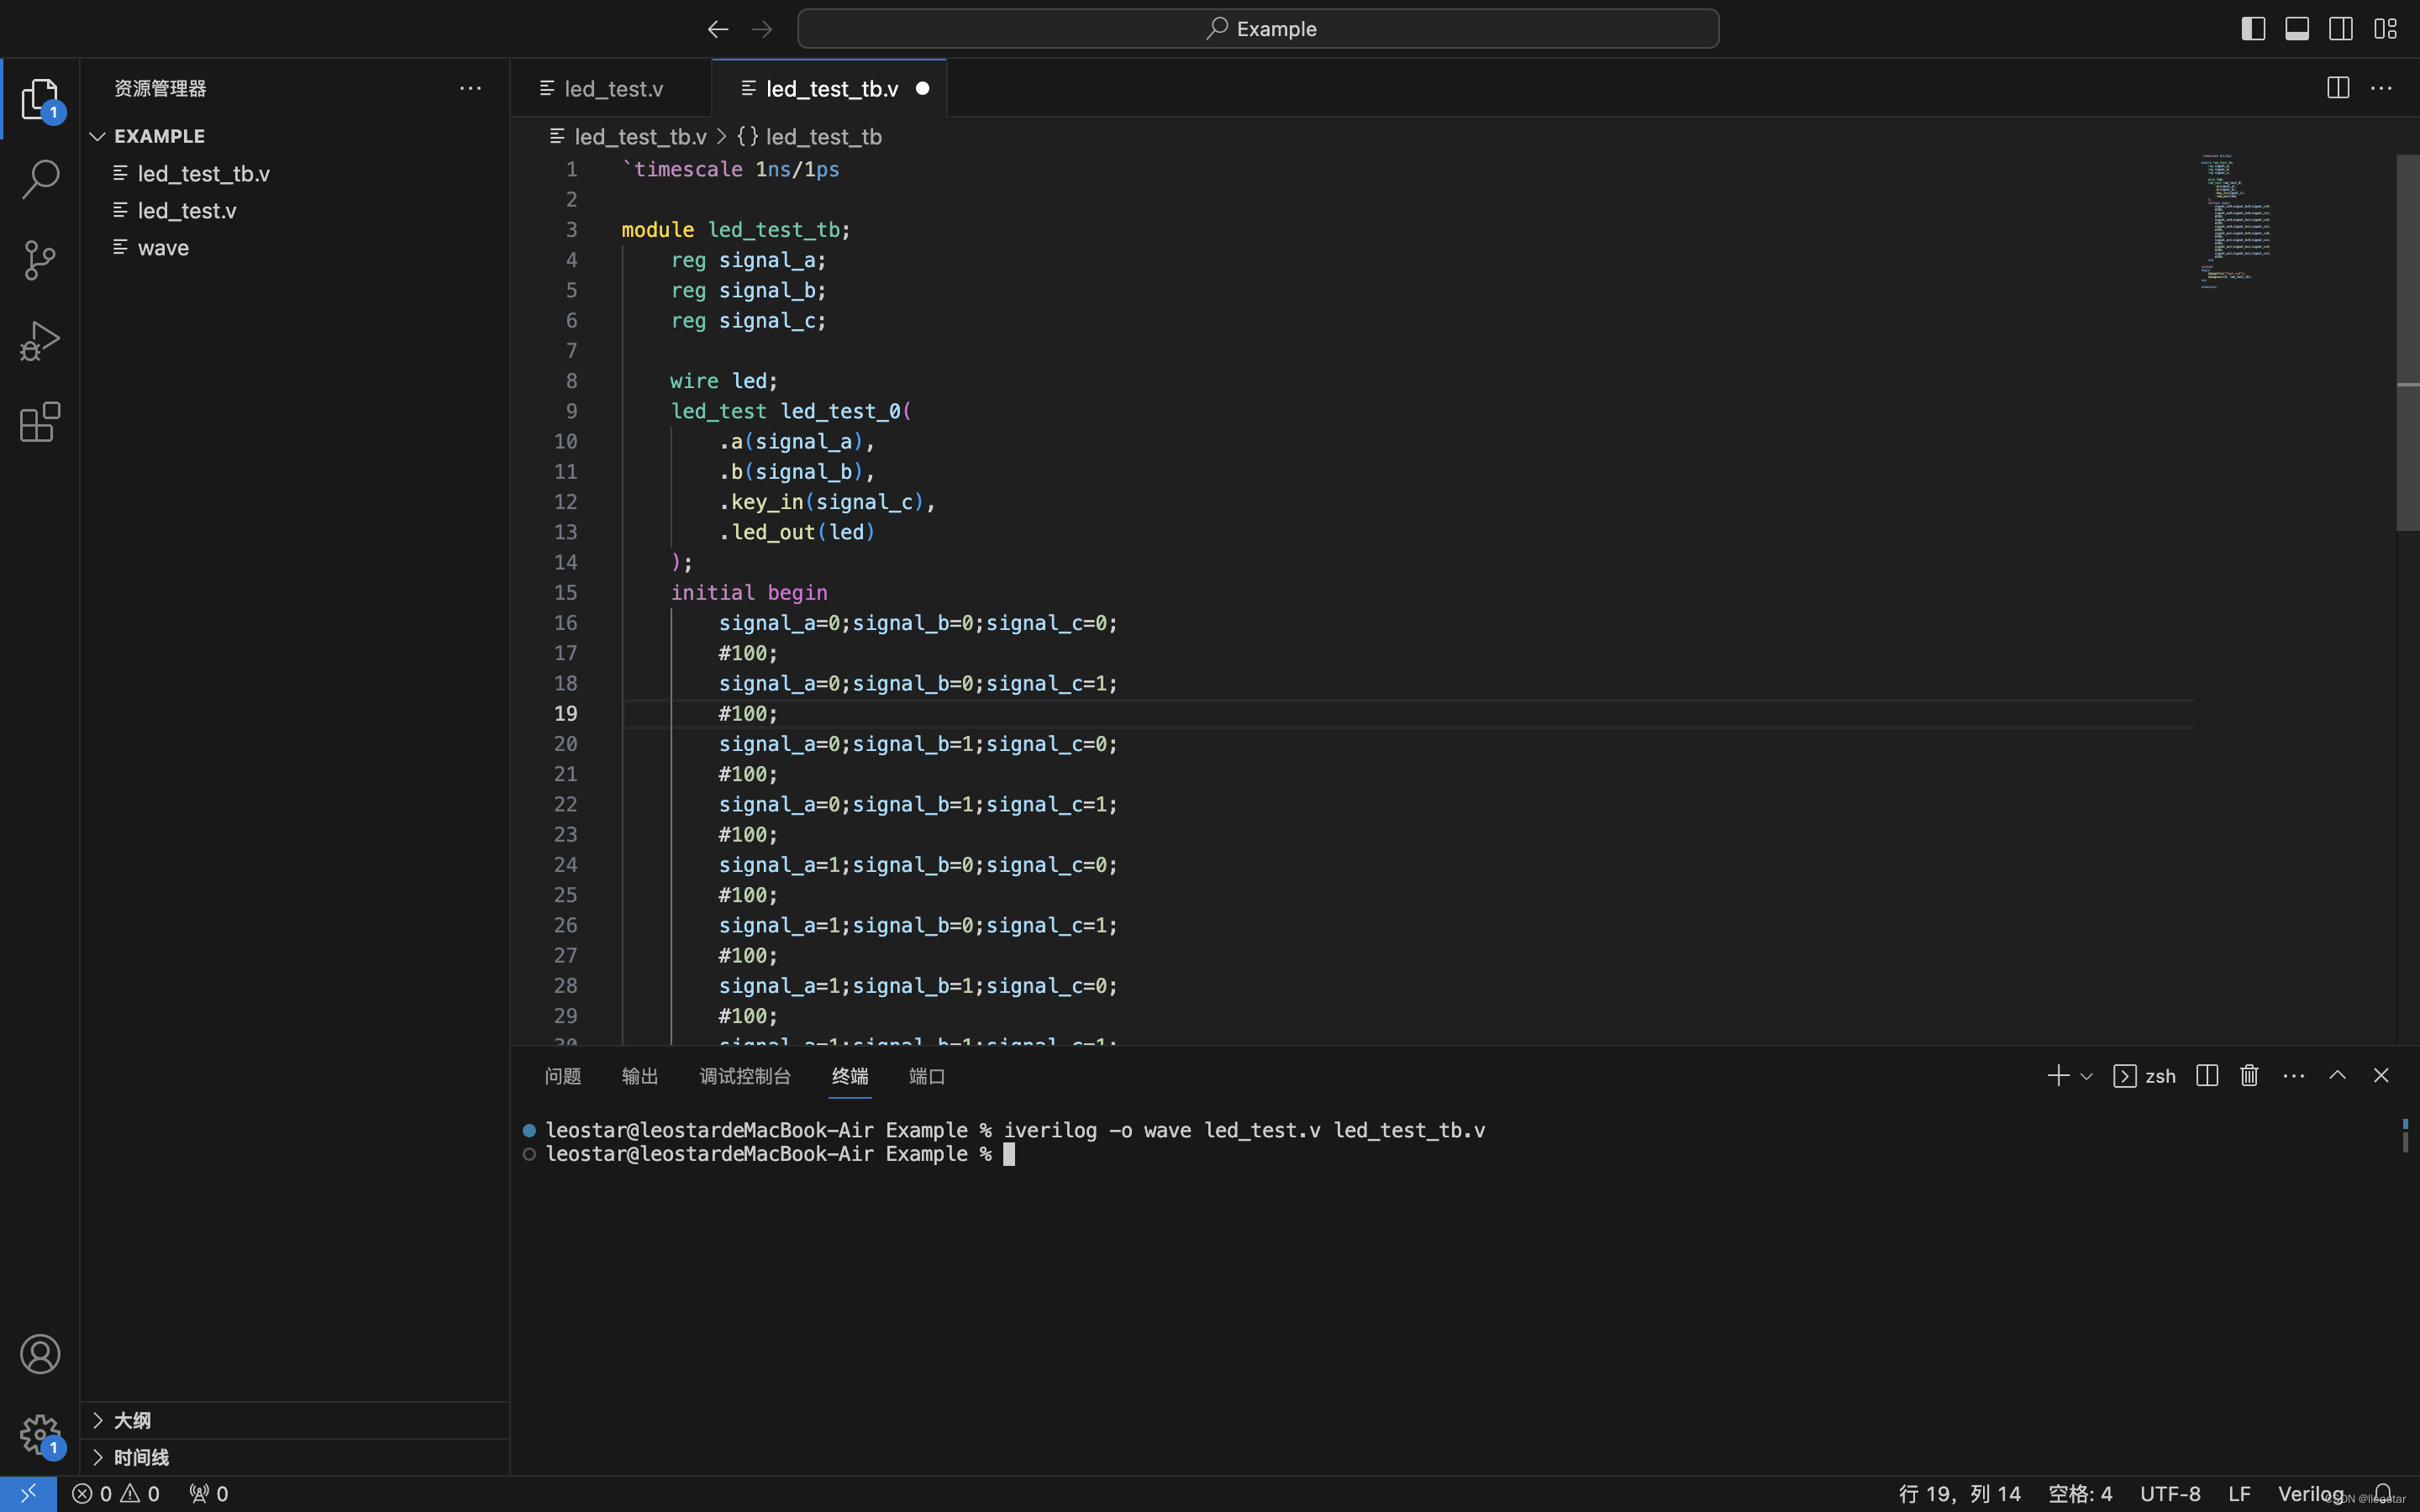Image resolution: width=2420 pixels, height=1512 pixels.
Task: Split the editor to the right
Action: tap(2338, 88)
